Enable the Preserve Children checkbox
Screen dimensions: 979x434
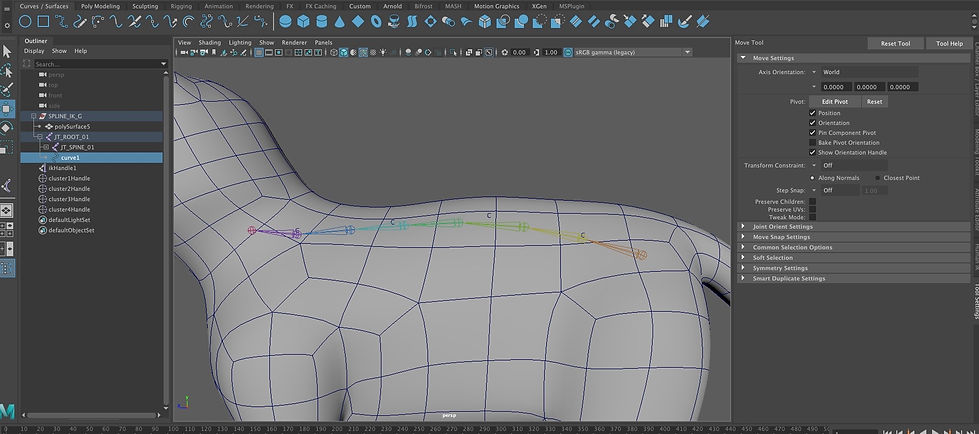click(x=812, y=202)
